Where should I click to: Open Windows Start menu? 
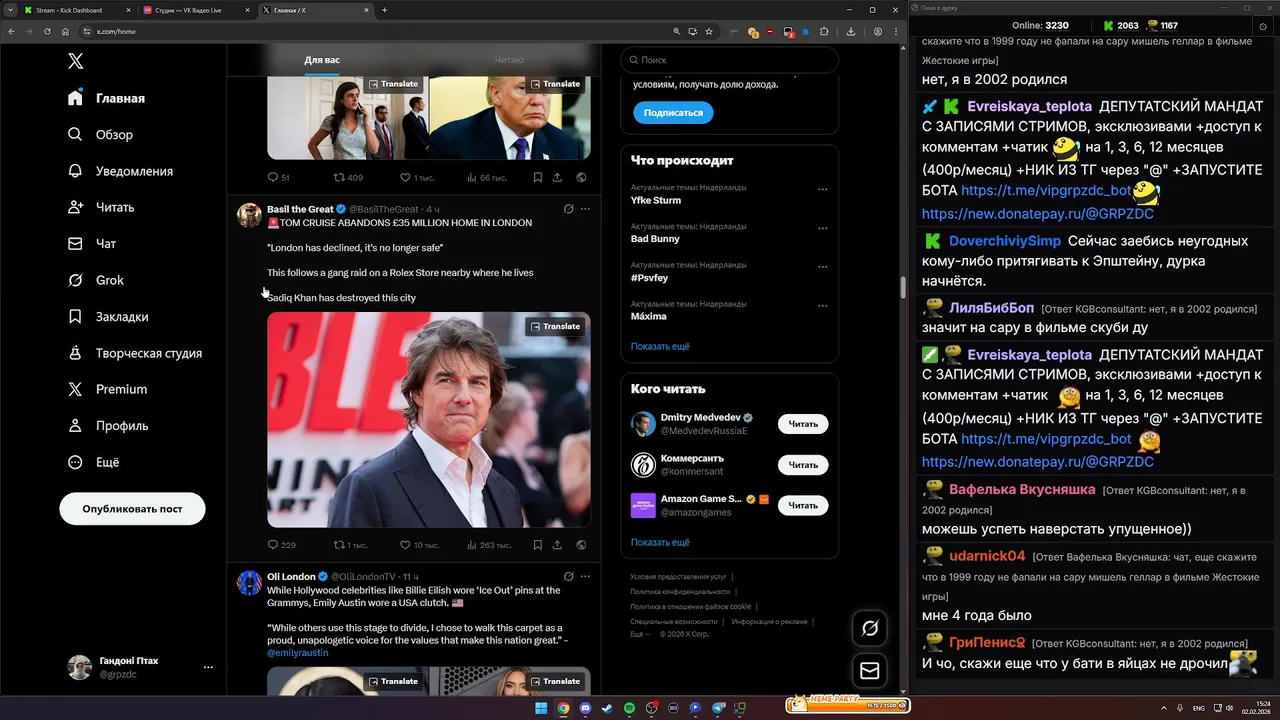tap(541, 708)
